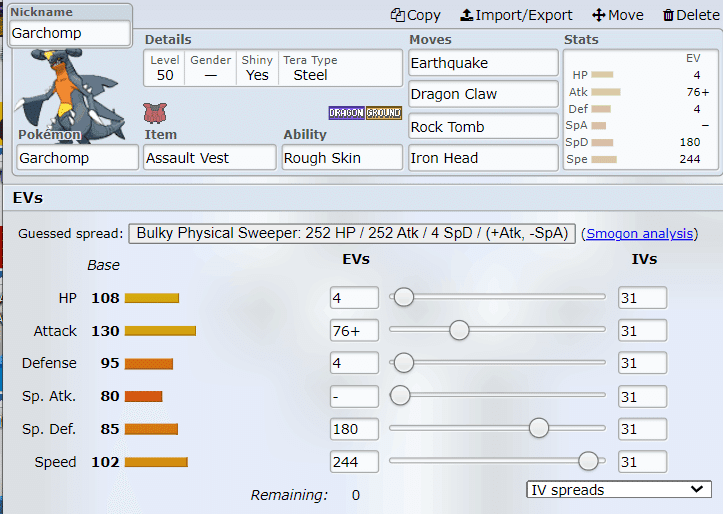Click the Move set button
723x514 pixels.
(x=617, y=15)
